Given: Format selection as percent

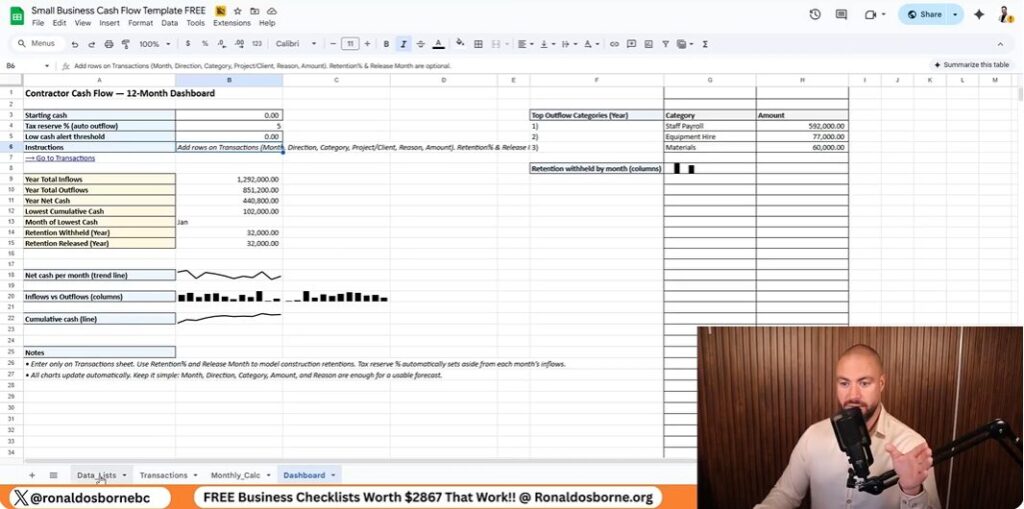Looking at the screenshot, I should click(x=204, y=44).
